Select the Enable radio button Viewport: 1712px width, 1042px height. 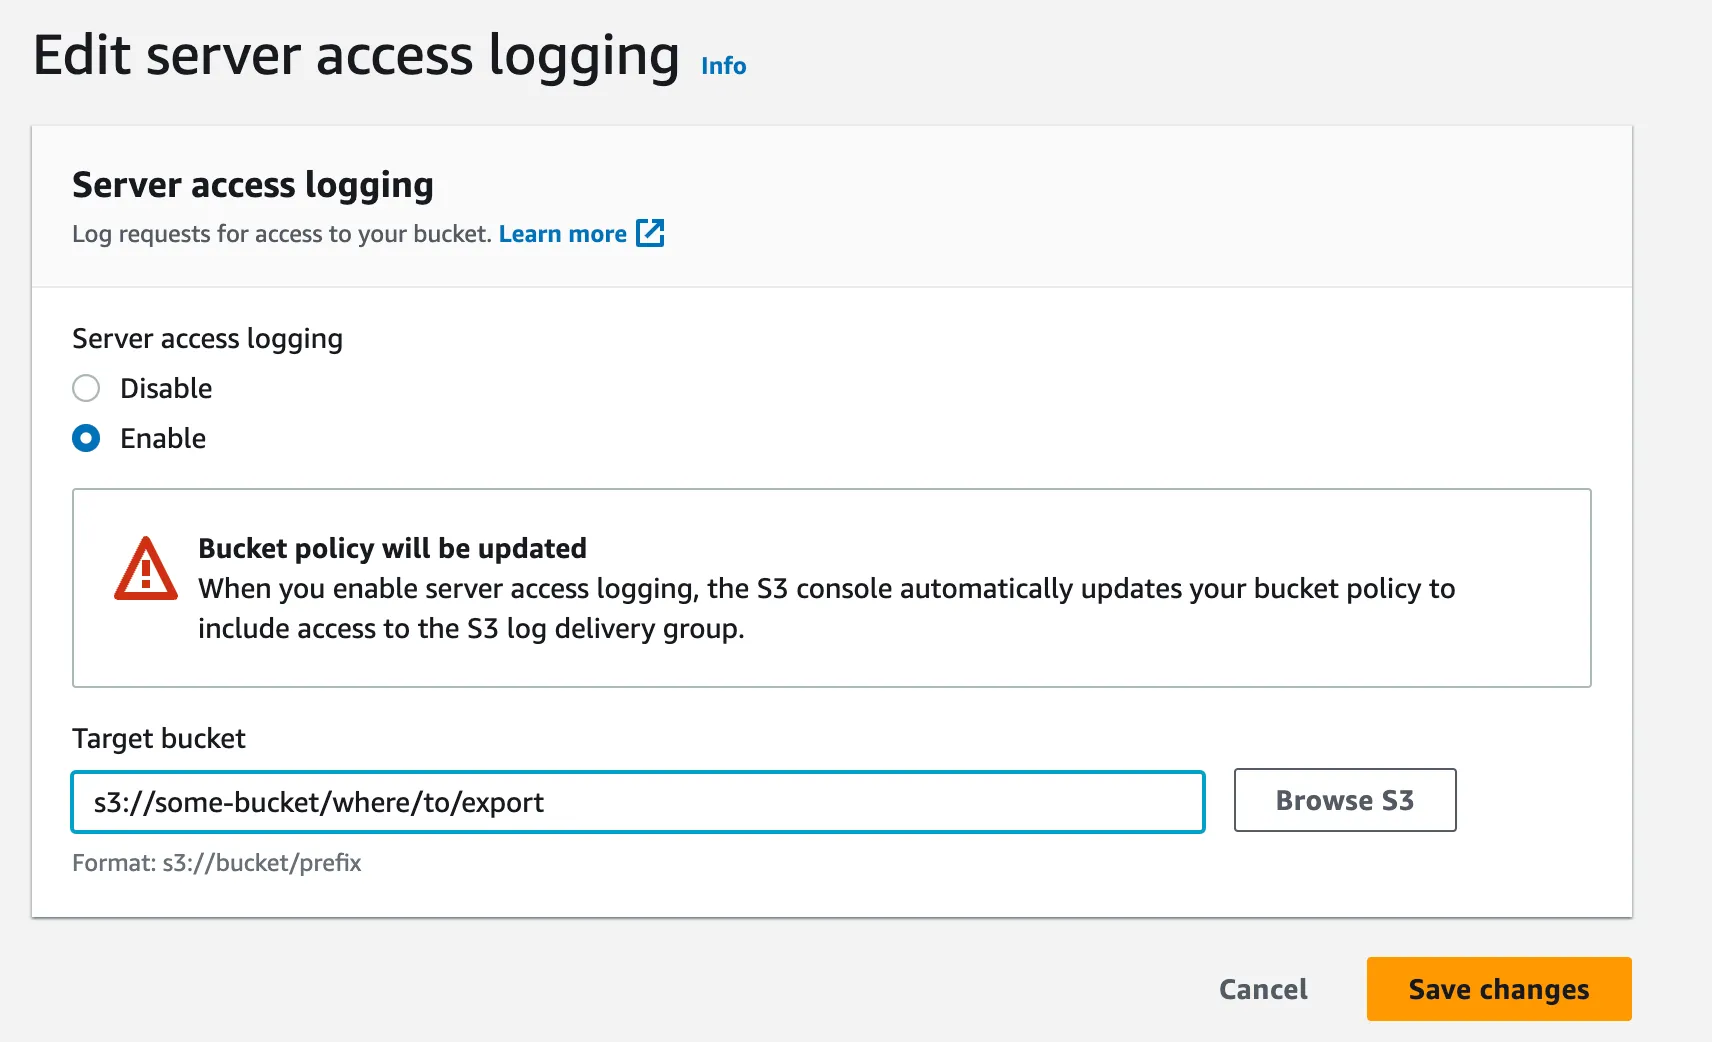point(86,438)
